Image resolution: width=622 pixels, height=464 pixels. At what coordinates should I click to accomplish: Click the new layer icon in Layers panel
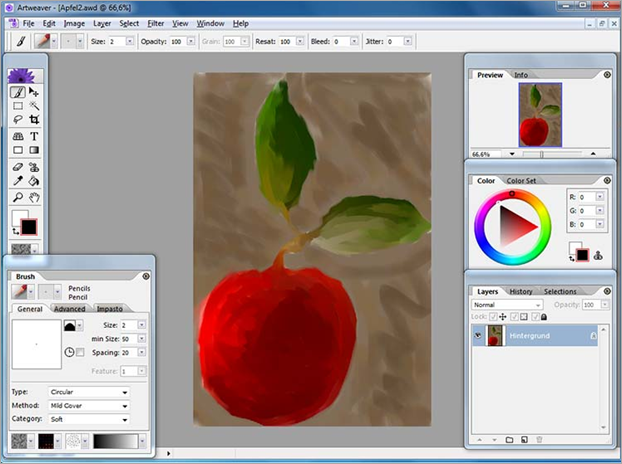525,440
